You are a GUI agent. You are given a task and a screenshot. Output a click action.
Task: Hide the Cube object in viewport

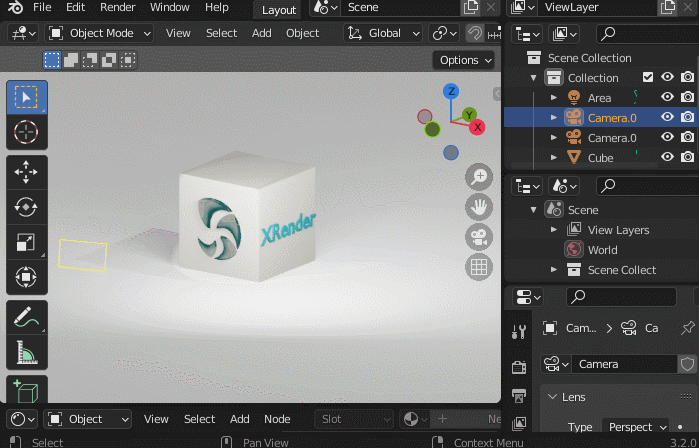coord(667,158)
